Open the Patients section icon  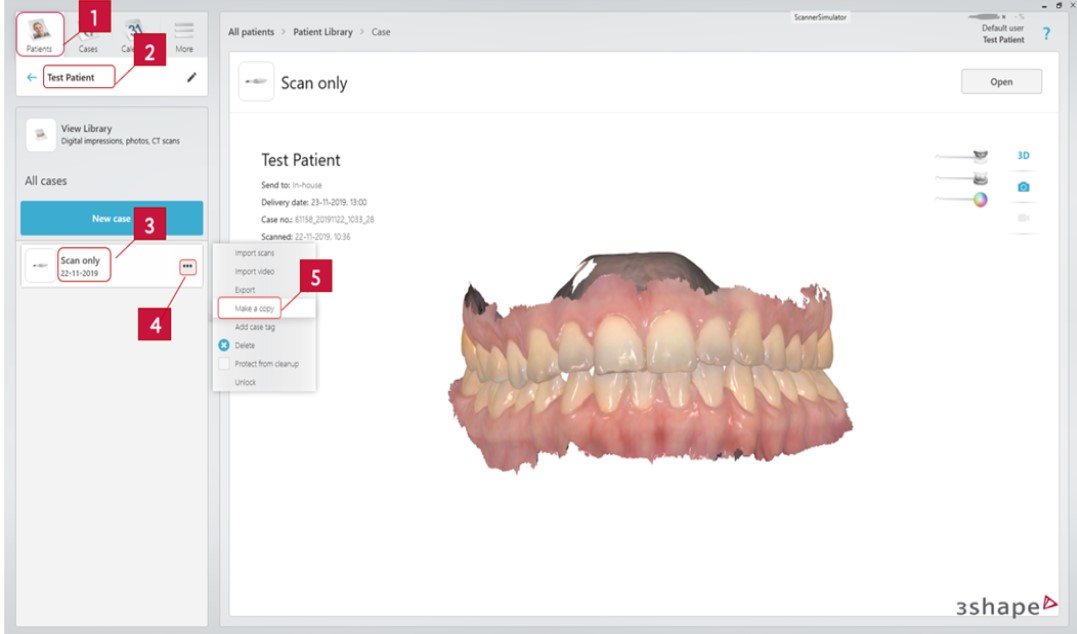39,34
